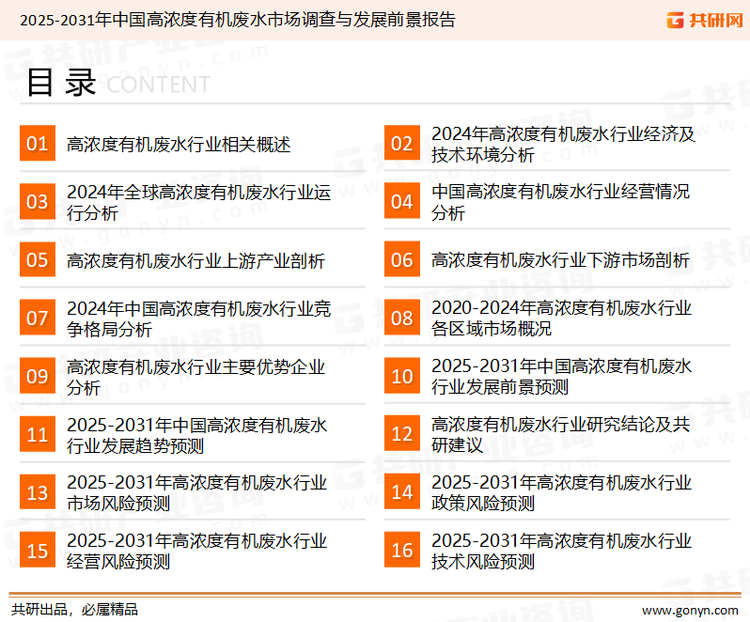Open chapter 2025-2031年中国高浓度有机废水行业发展趋势预测
Screen dimensions: 750x622
click(197, 435)
